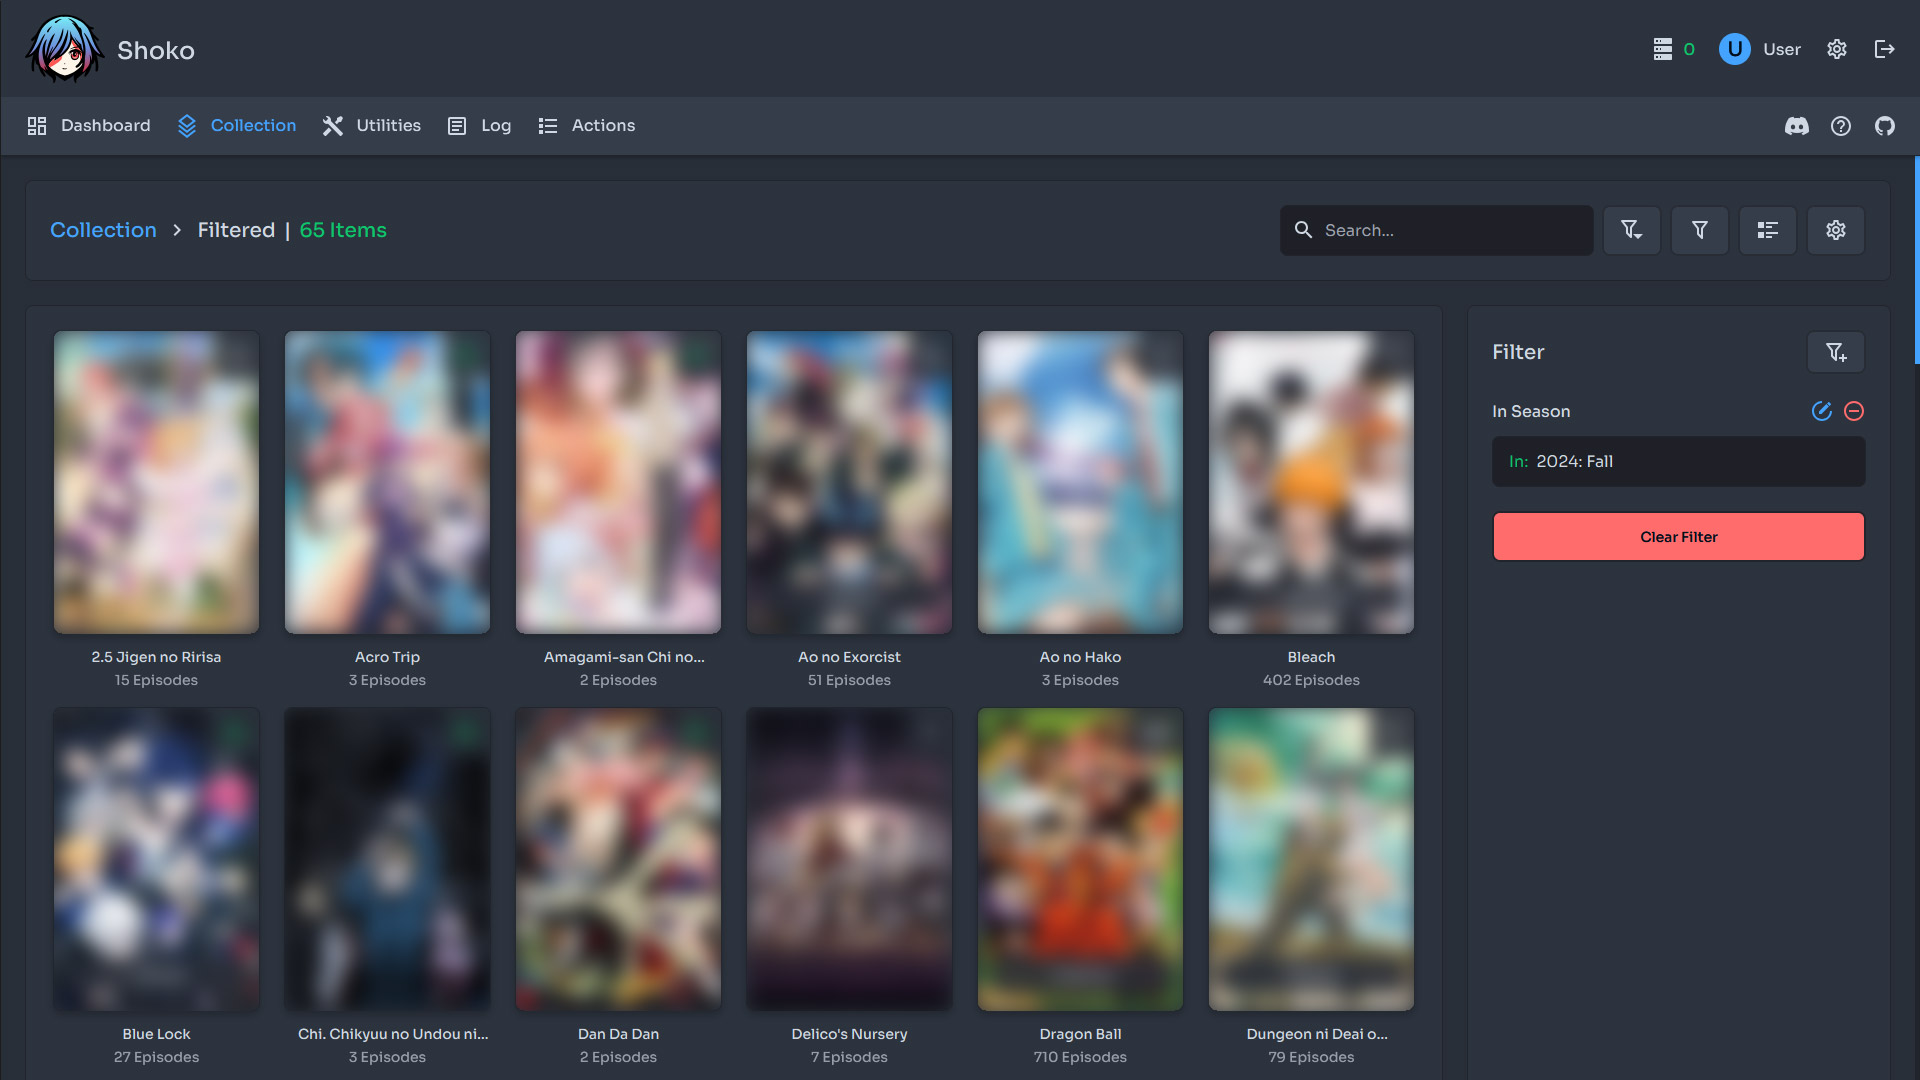
Task: Open the GitHub icon in the navbar
Action: pyautogui.click(x=1885, y=126)
